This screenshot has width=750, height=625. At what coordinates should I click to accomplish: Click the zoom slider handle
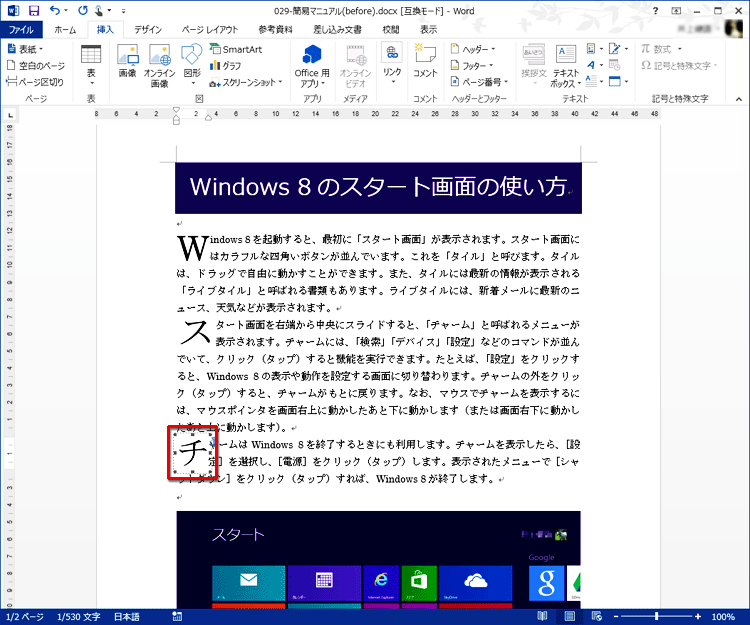pos(657,617)
